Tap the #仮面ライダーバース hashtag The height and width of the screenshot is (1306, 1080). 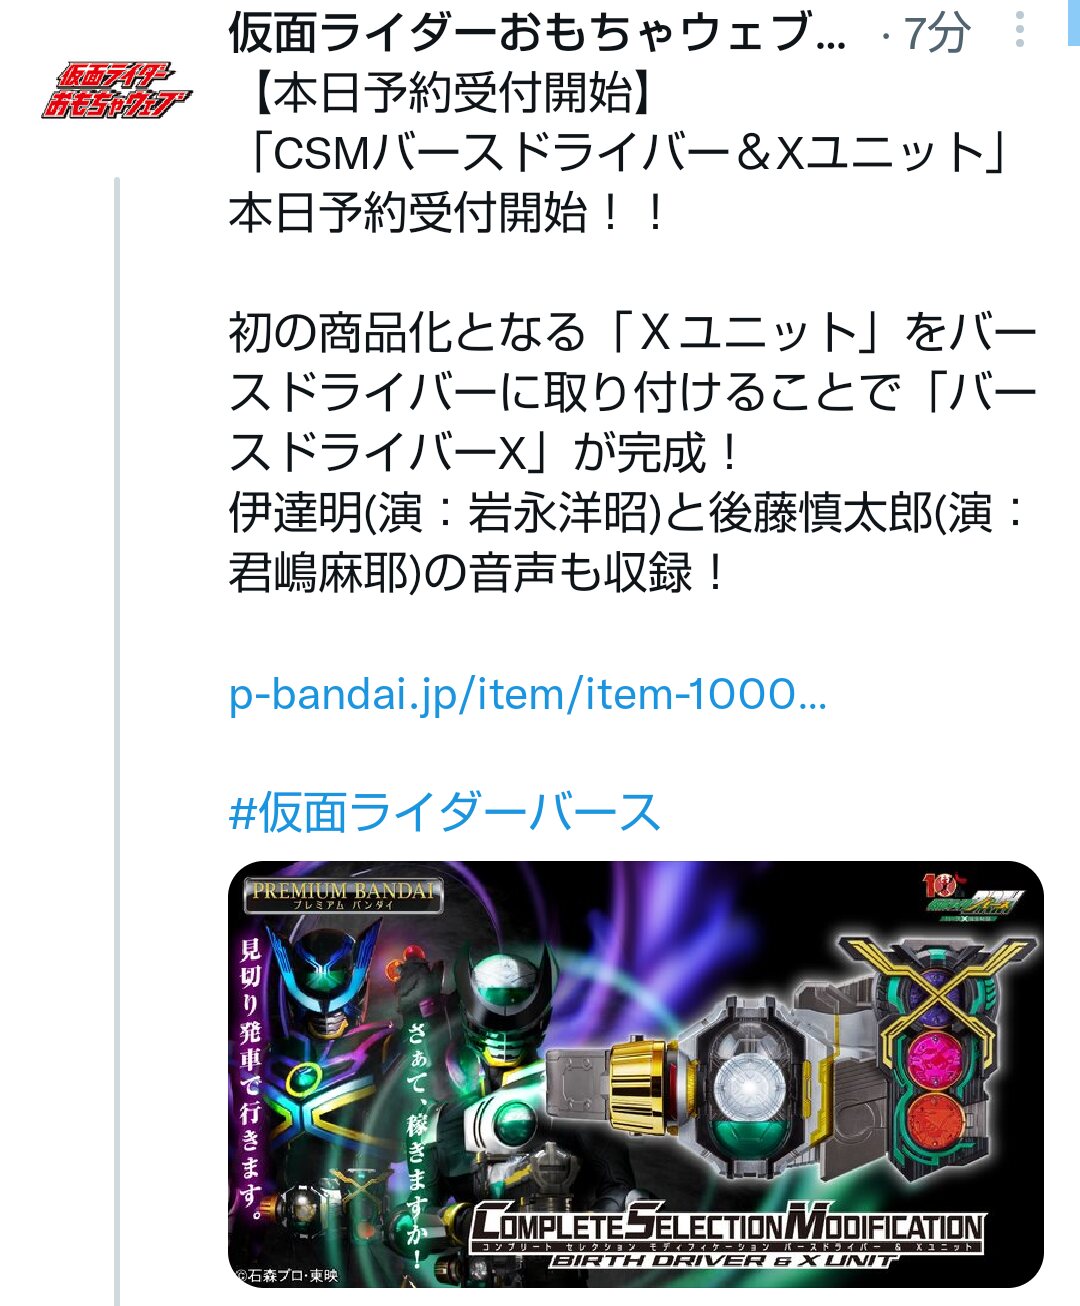[445, 811]
